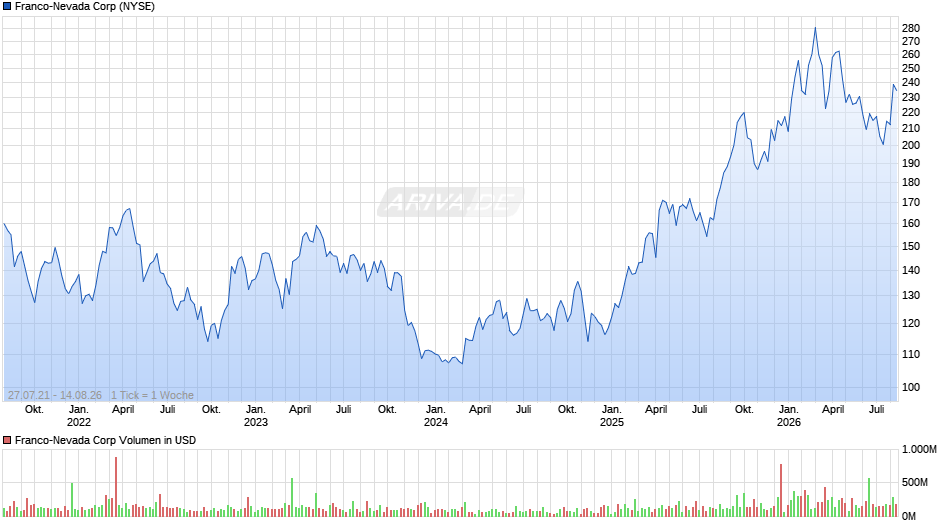940x526 pixels.
Task: Click the date range '27.07.21 - 14.08.26'
Action: tap(55, 395)
